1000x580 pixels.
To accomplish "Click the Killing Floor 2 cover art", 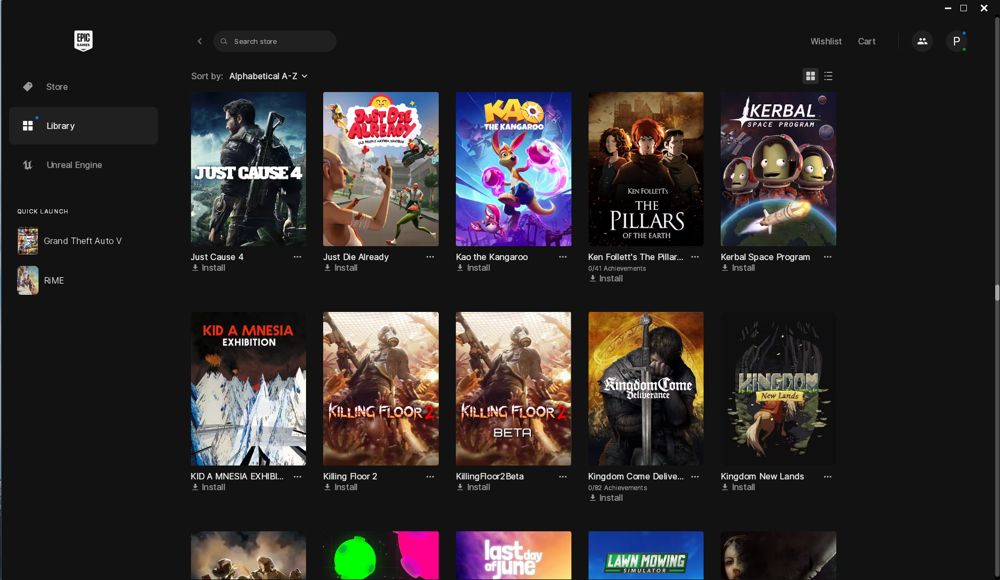I will [x=381, y=389].
